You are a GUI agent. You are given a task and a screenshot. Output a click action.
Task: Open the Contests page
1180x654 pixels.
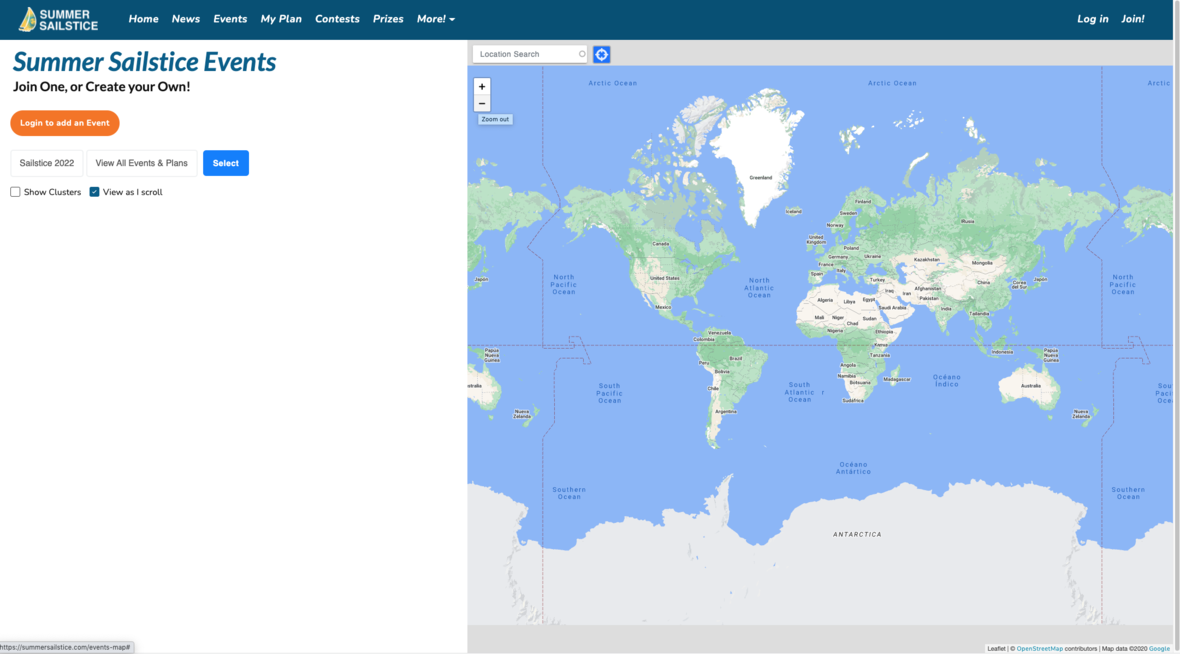pos(337,19)
